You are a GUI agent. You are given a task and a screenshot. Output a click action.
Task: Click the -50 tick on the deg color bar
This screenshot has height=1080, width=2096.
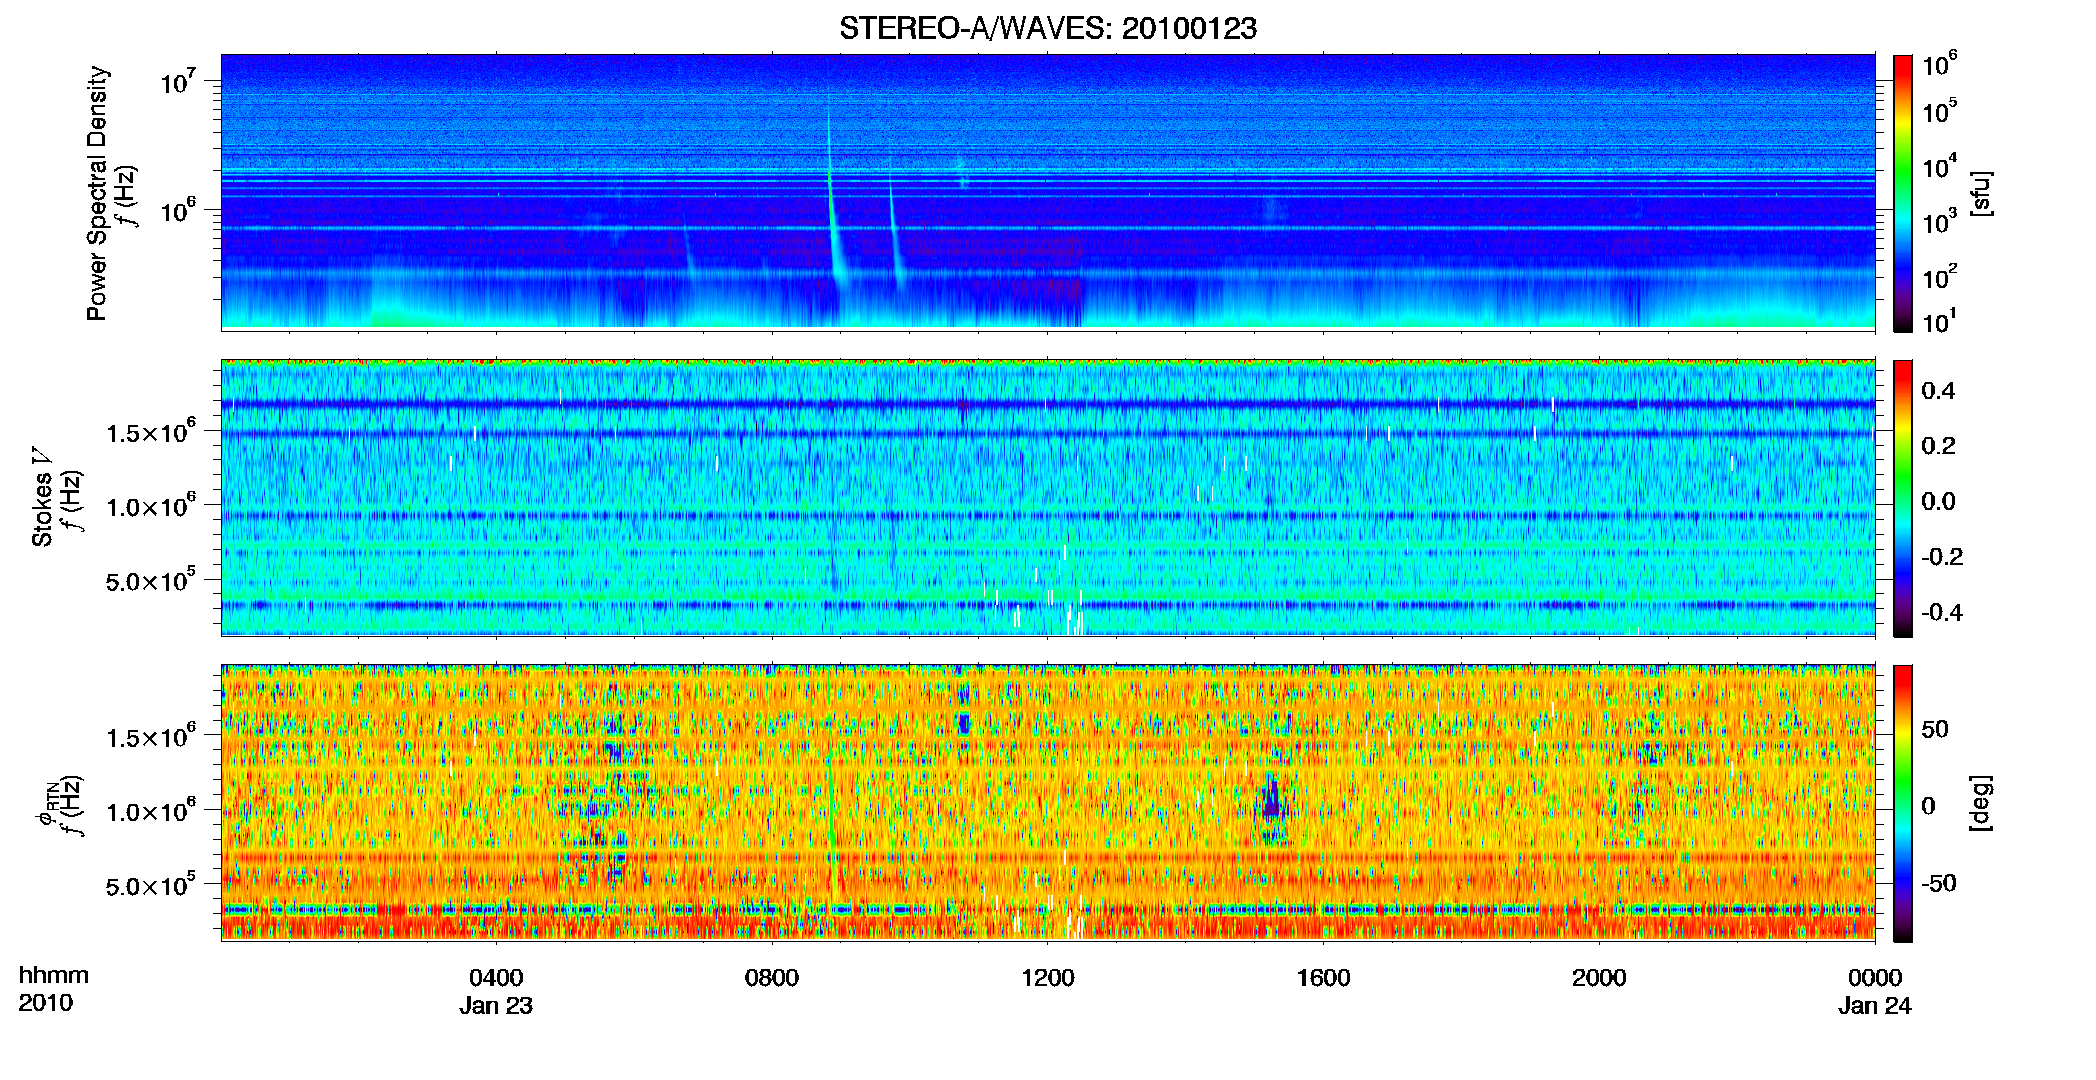coord(1938,884)
